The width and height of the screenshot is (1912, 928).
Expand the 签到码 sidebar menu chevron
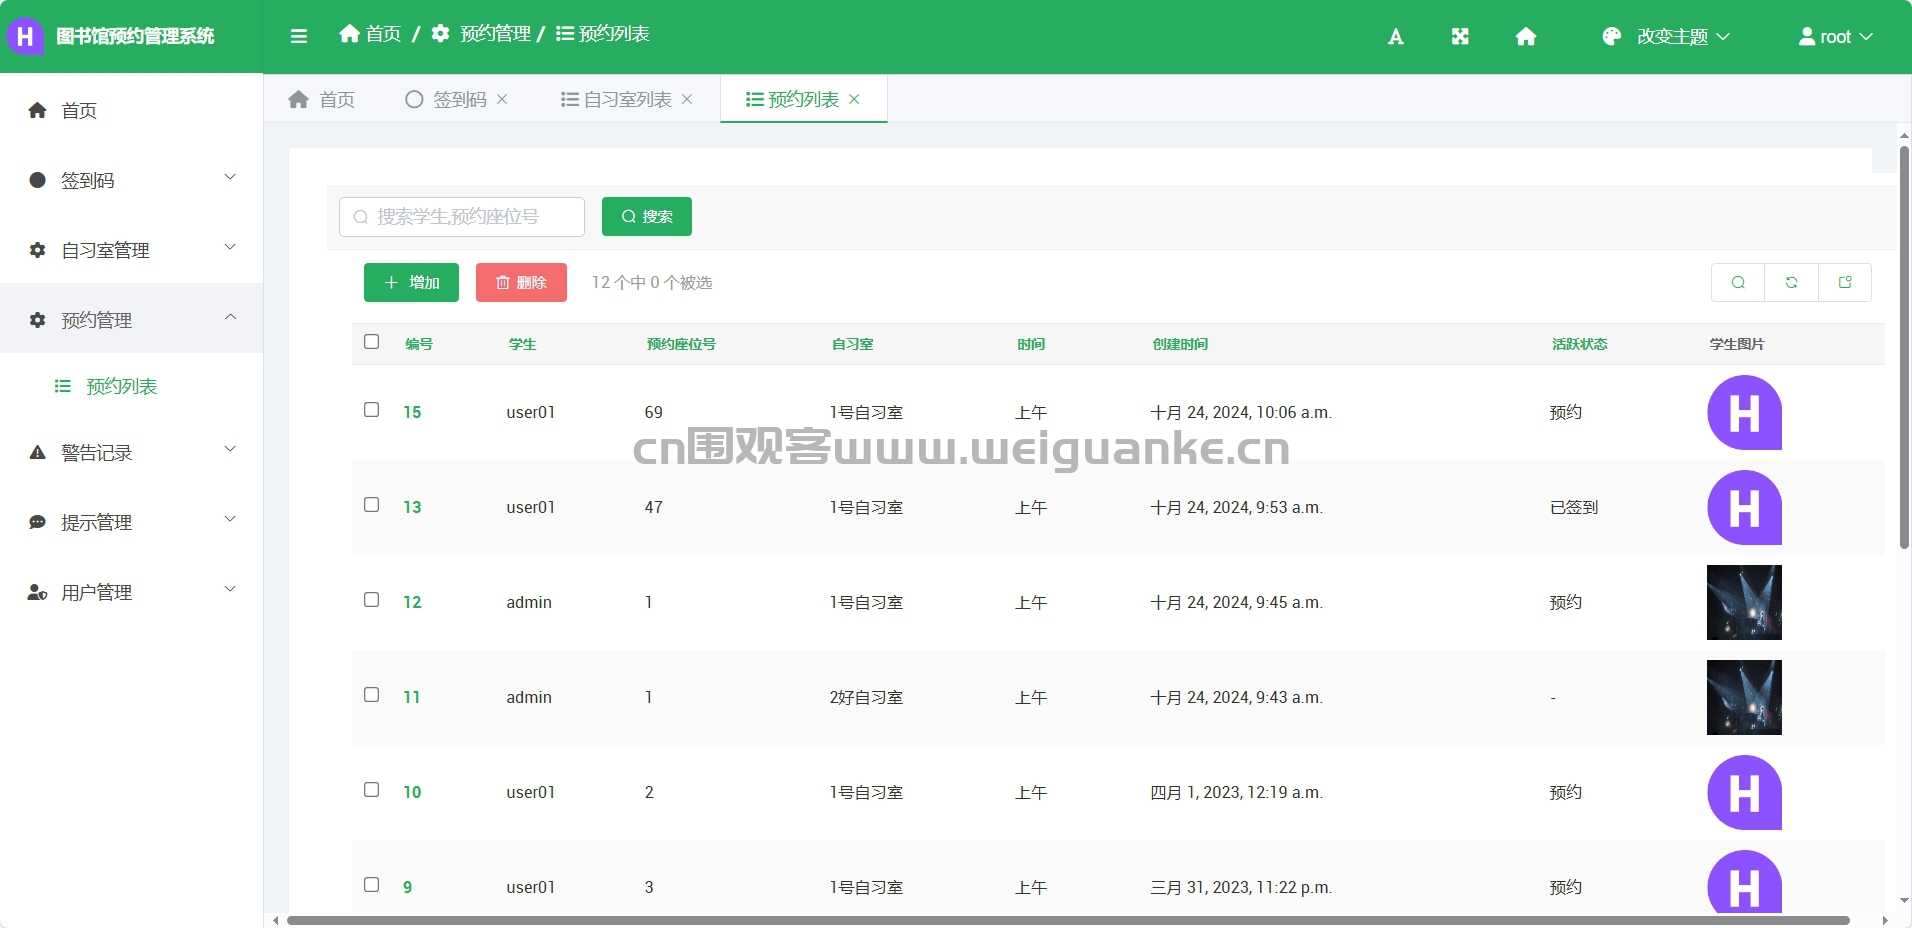point(230,177)
